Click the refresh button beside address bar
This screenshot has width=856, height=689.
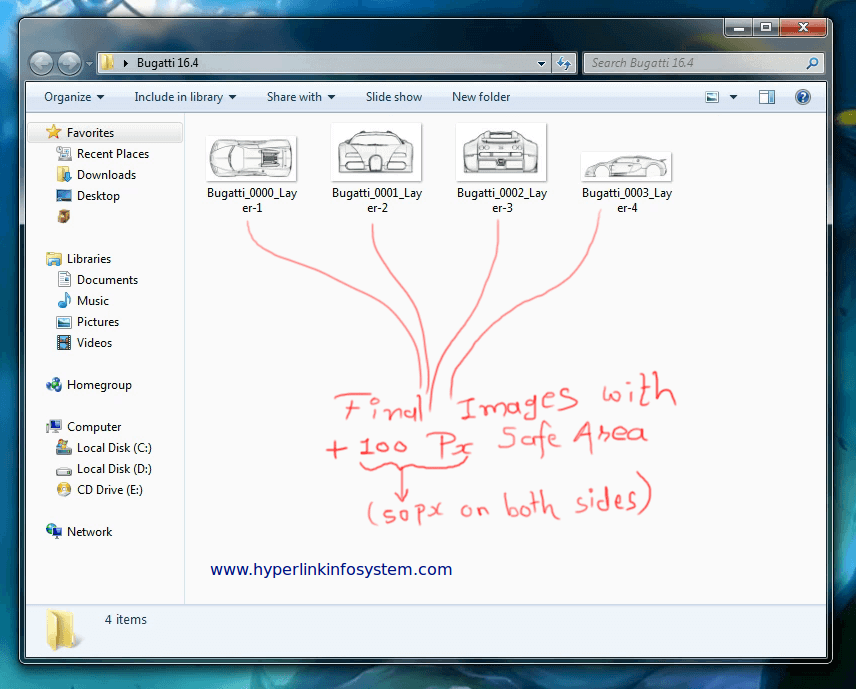pyautogui.click(x=563, y=63)
